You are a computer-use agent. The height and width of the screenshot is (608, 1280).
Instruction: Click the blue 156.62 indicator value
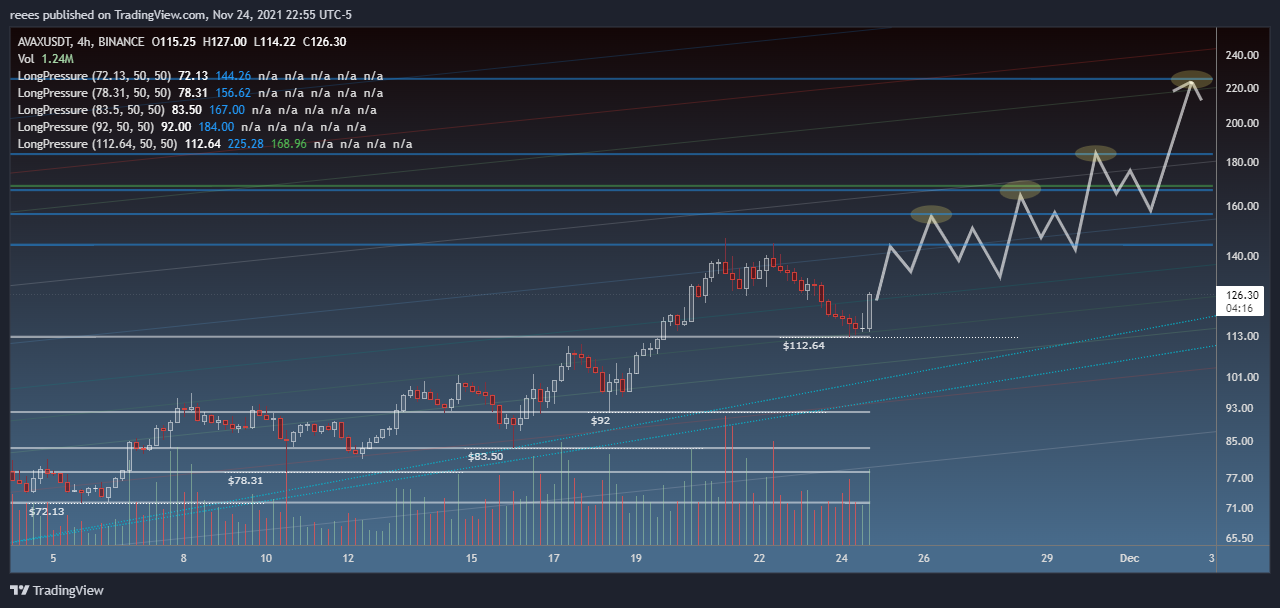pyautogui.click(x=232, y=93)
